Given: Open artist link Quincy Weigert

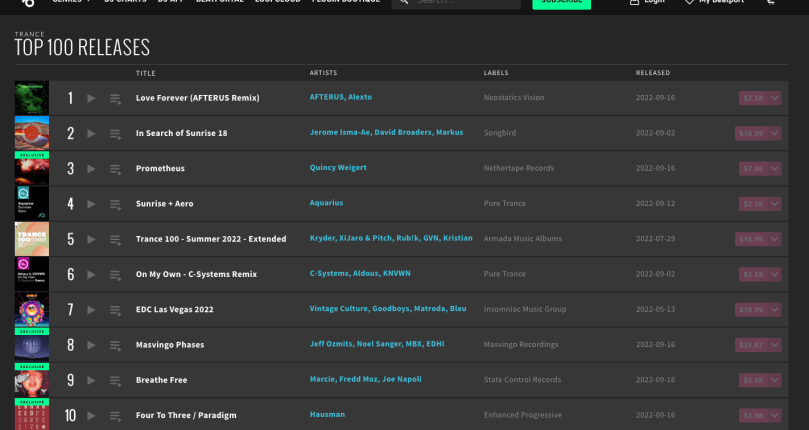Looking at the screenshot, I should 338,168.
